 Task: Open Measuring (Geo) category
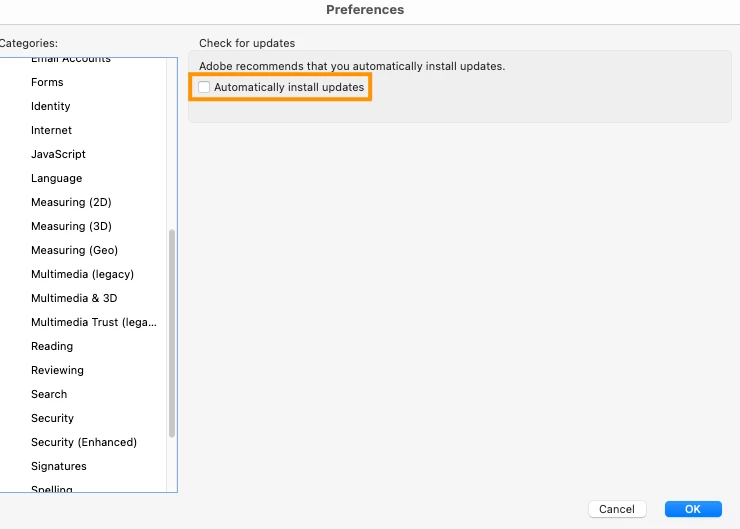(x=74, y=250)
